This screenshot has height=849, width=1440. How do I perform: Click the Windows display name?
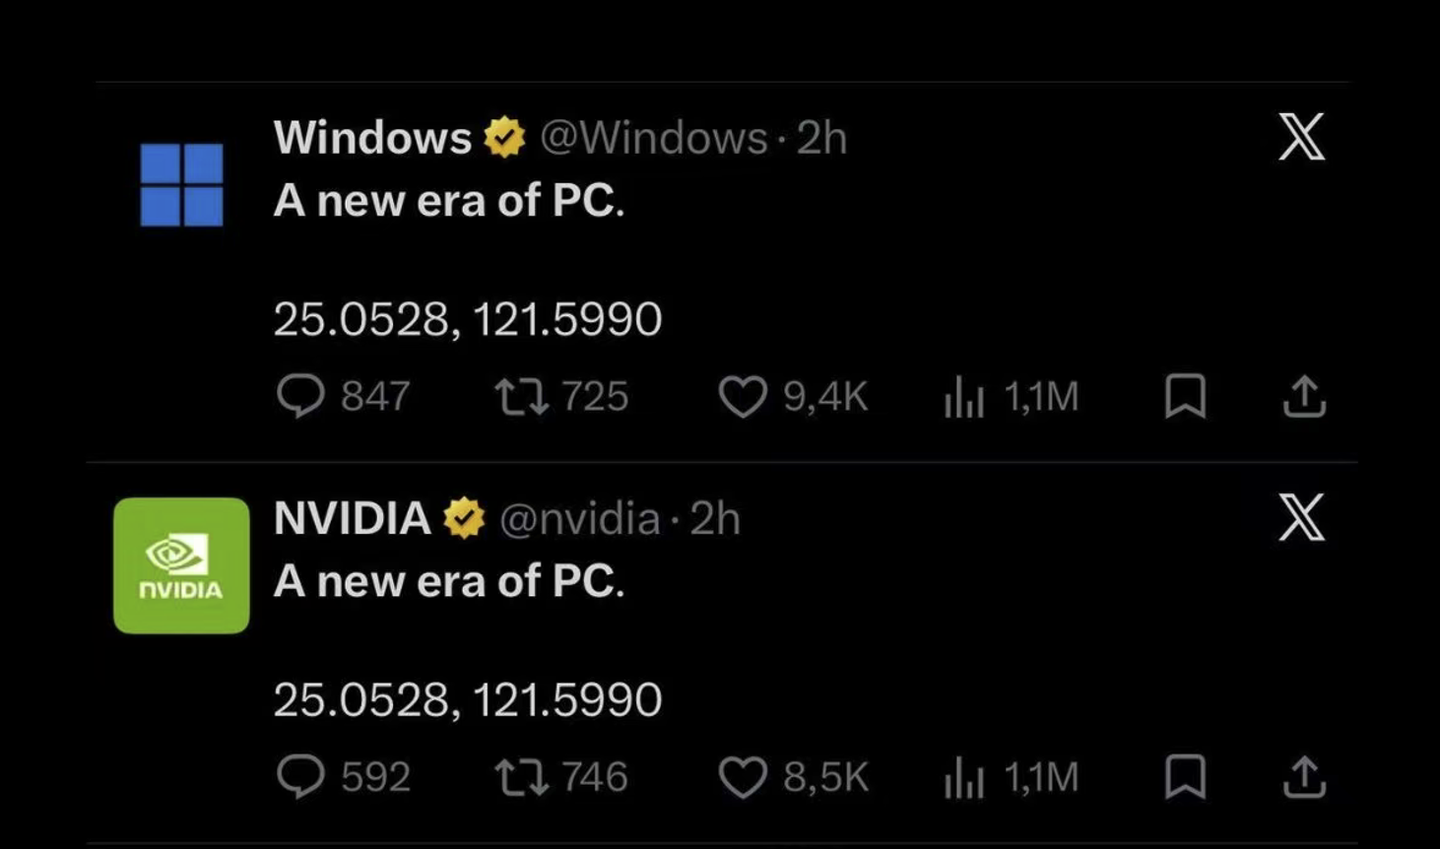coord(372,137)
